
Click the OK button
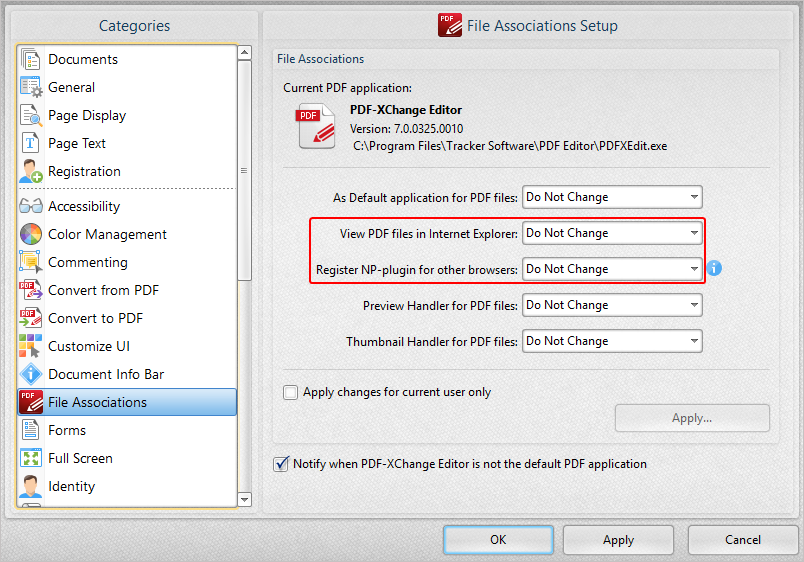[x=498, y=540]
